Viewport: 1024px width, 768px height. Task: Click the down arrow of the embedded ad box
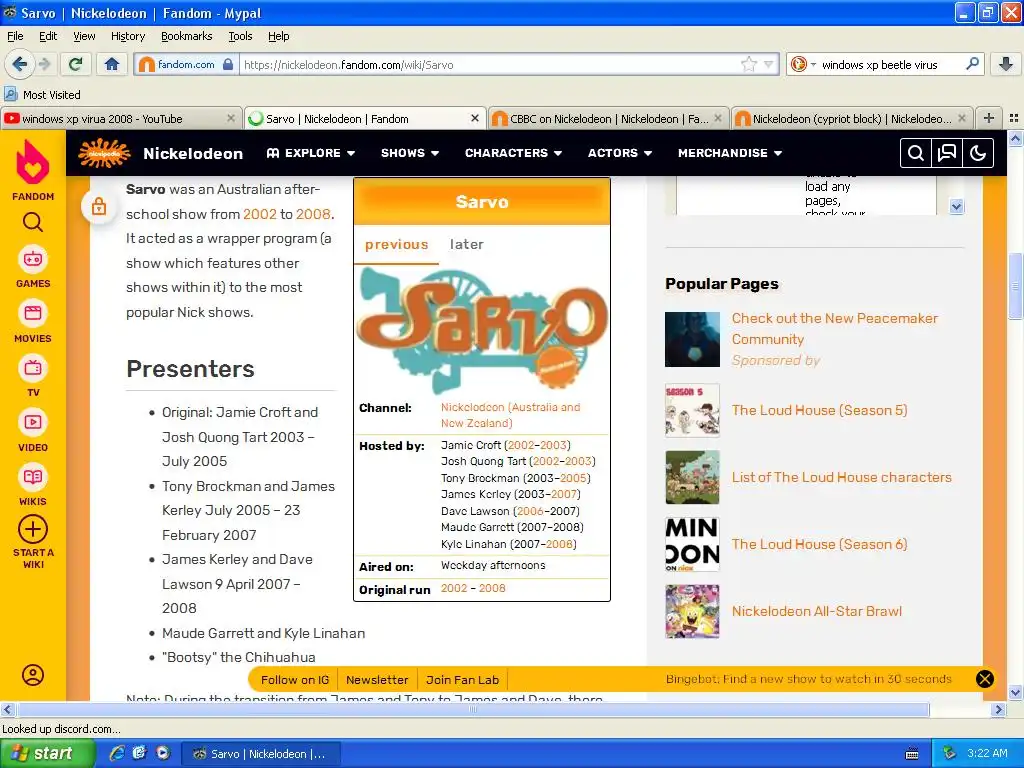pyautogui.click(x=956, y=207)
